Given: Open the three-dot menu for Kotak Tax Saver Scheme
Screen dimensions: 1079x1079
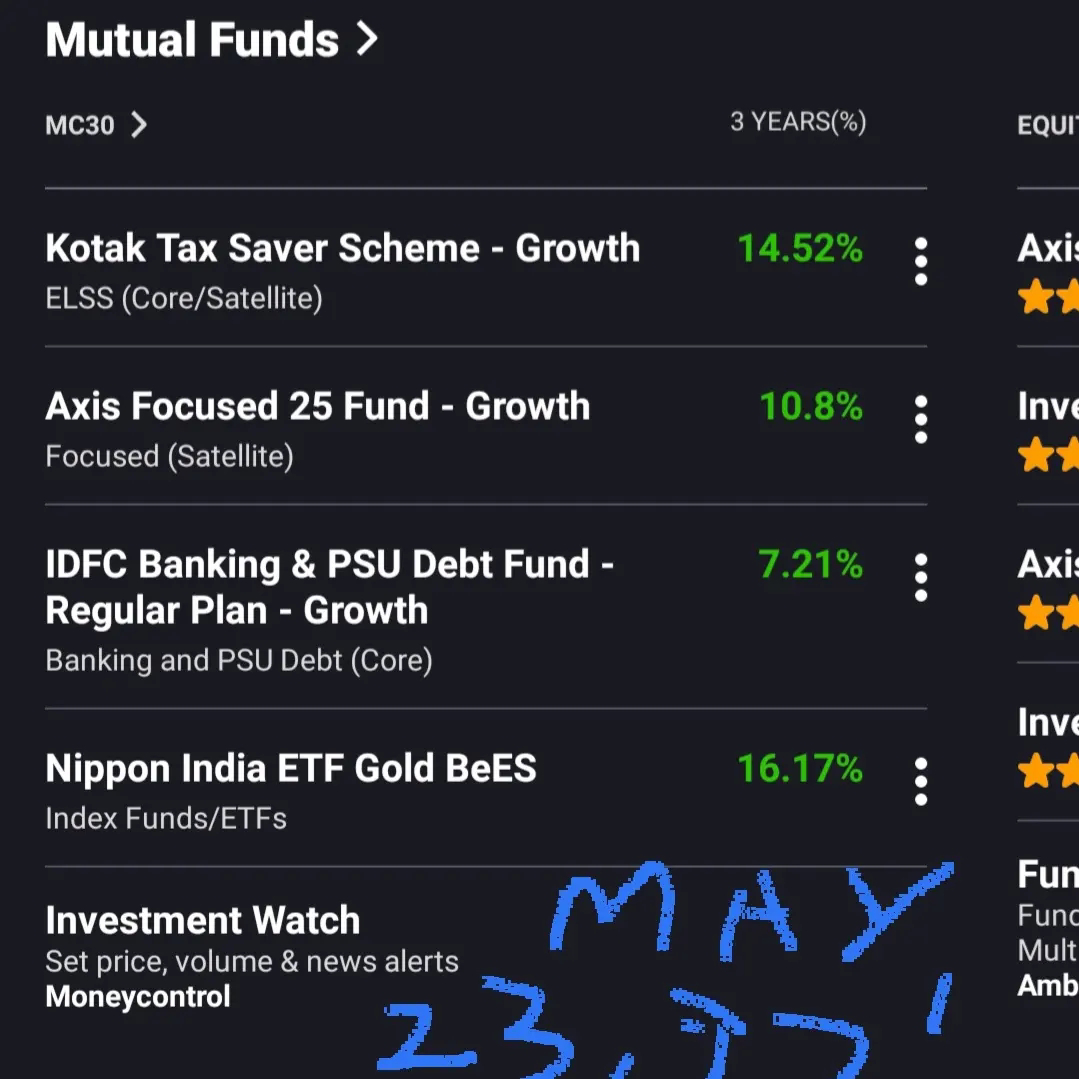Looking at the screenshot, I should pos(921,261).
